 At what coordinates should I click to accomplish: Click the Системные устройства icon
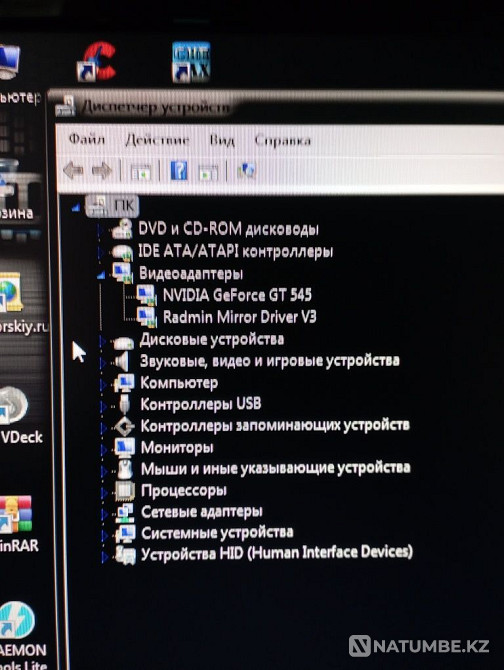click(x=126, y=533)
